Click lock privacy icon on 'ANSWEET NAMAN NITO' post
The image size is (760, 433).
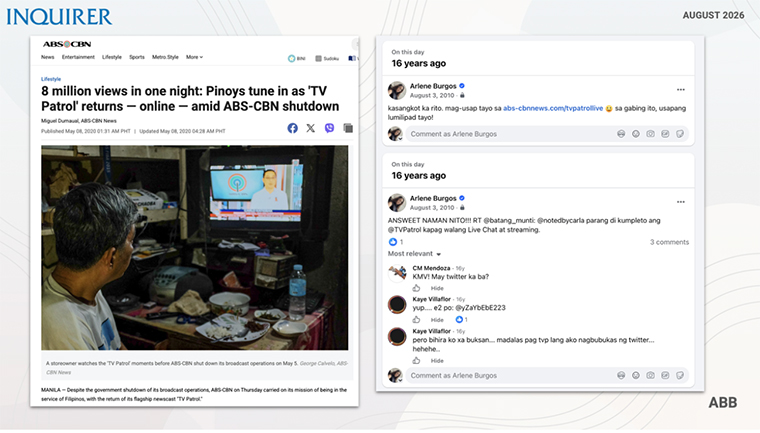click(x=462, y=208)
